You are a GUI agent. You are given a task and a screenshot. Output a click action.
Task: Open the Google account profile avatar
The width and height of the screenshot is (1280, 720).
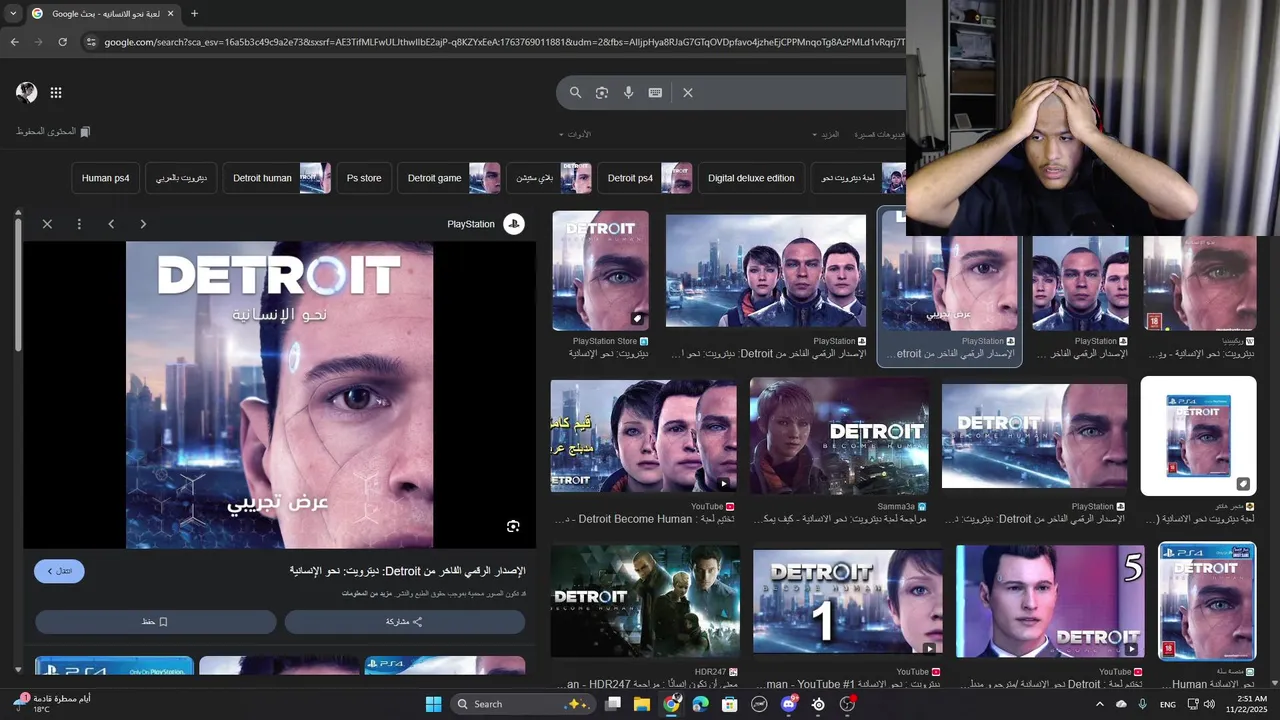click(26, 92)
